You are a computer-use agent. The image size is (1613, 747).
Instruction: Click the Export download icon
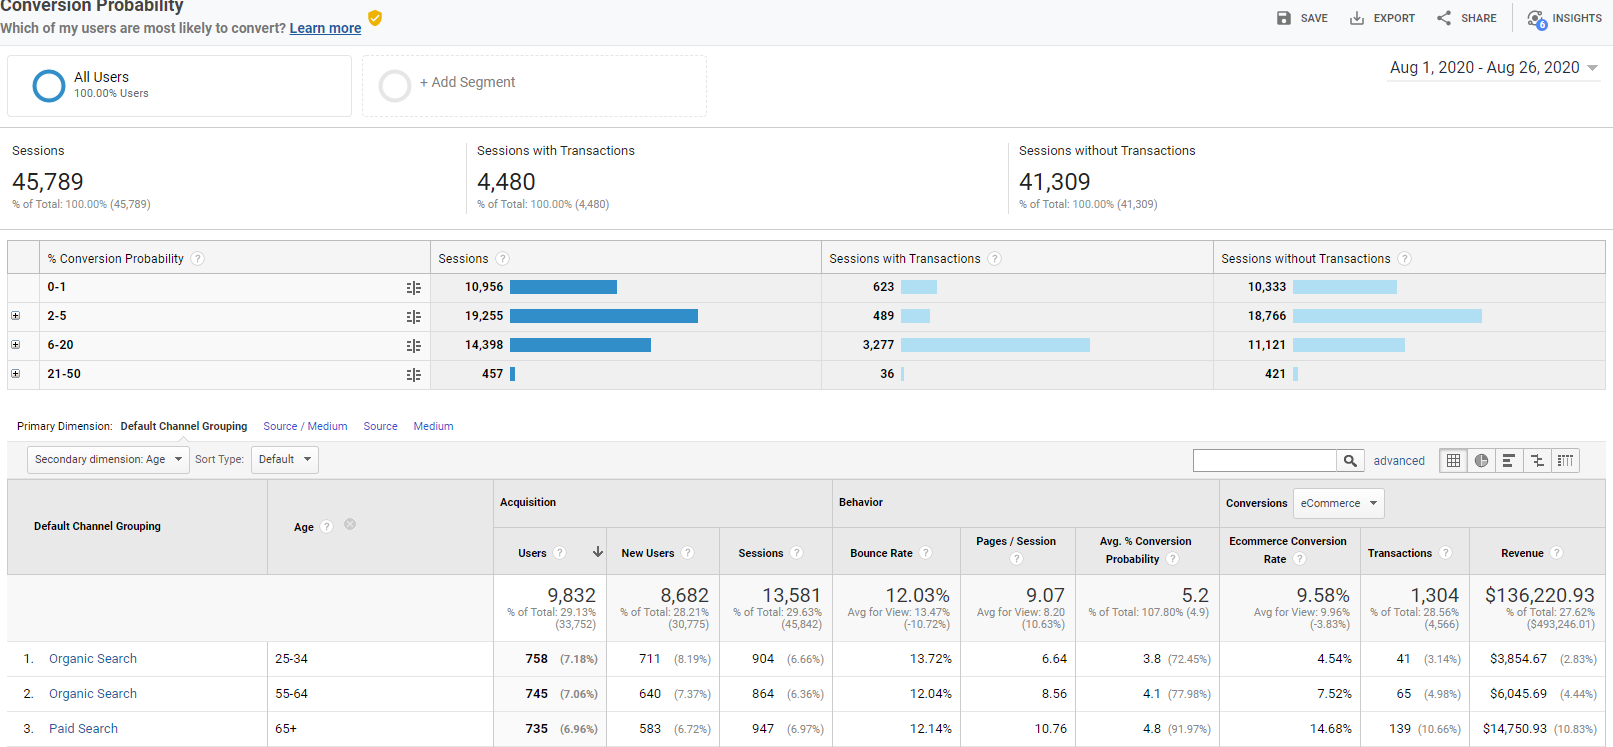point(1357,18)
